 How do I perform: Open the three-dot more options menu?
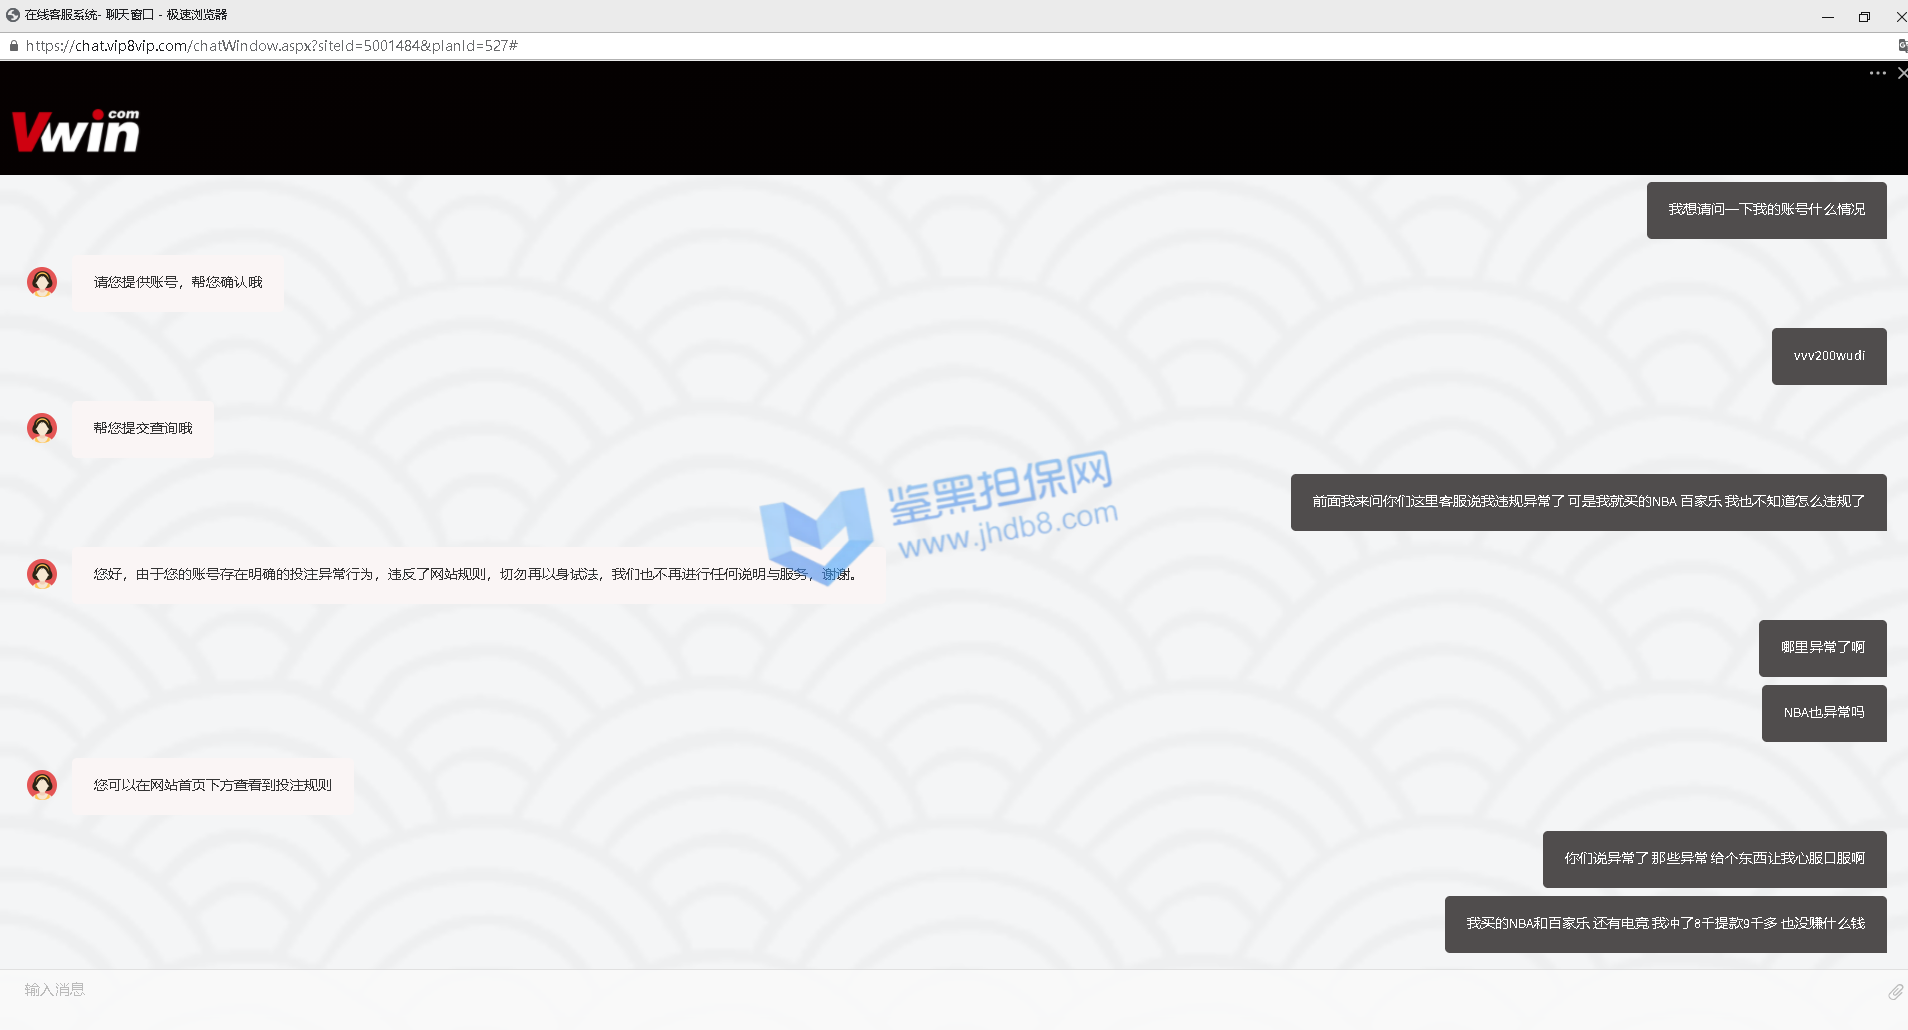(1877, 73)
